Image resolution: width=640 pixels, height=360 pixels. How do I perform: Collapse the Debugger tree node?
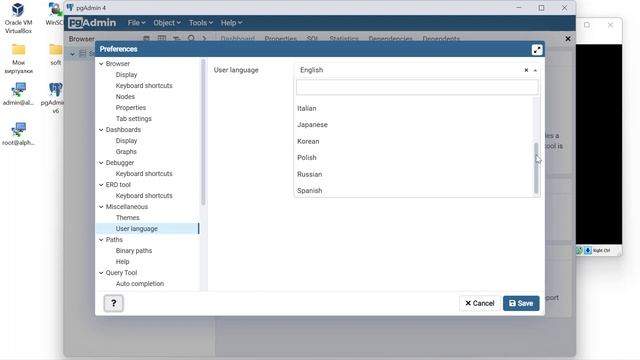pyautogui.click(x=101, y=163)
